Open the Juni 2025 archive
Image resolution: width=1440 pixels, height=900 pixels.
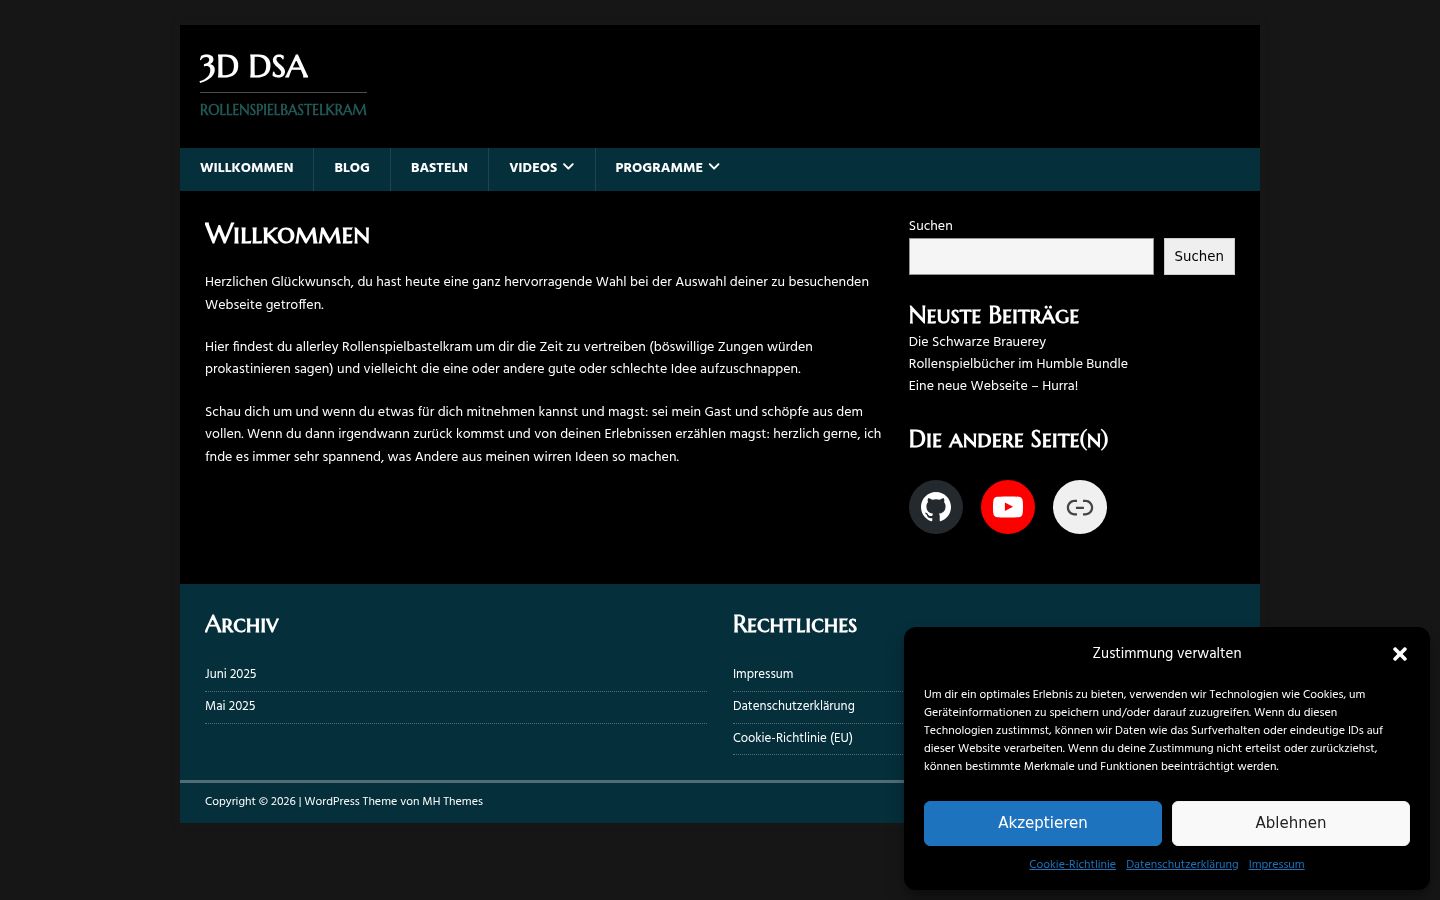click(231, 674)
